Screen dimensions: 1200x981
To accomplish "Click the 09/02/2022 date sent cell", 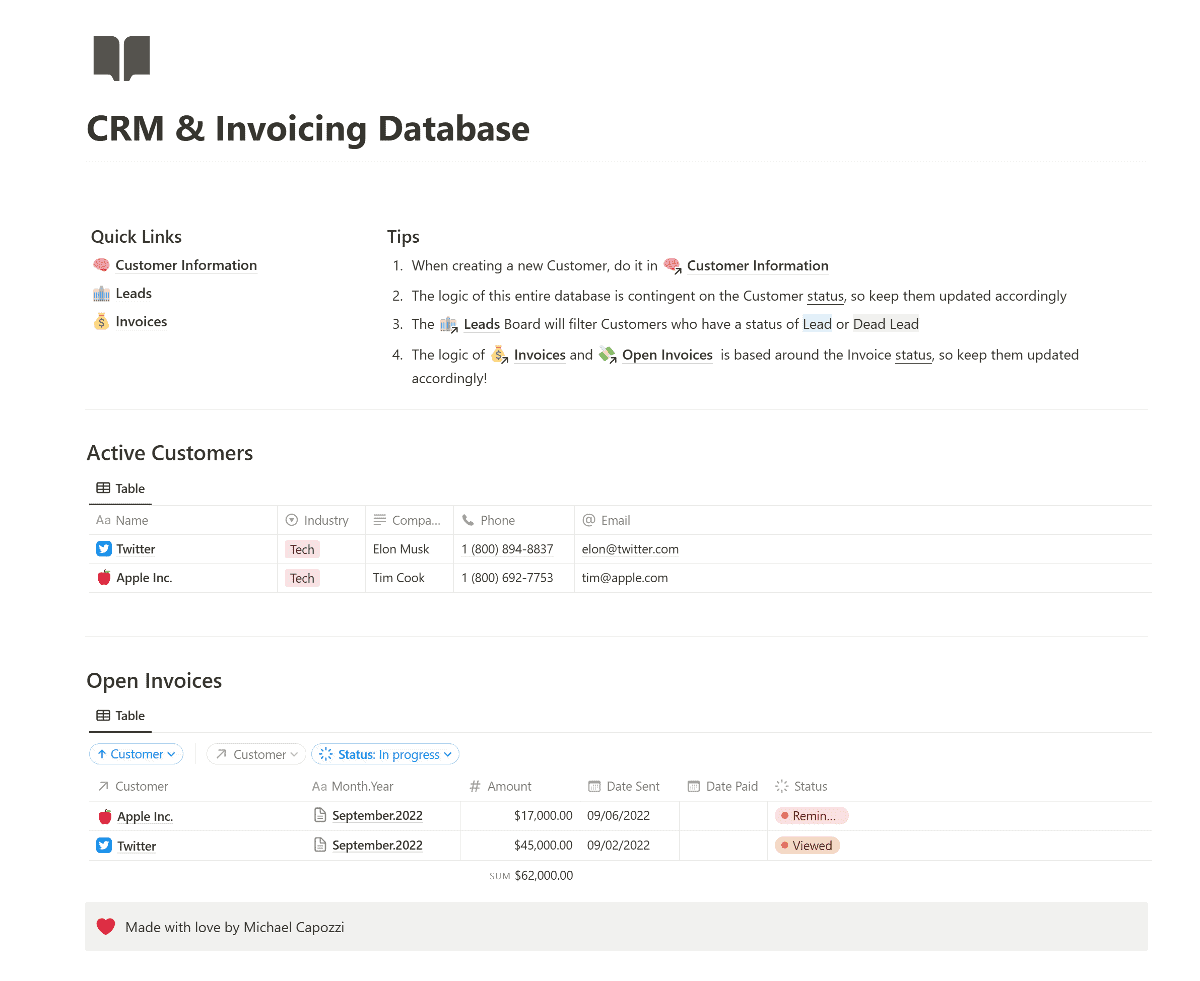I will (618, 845).
